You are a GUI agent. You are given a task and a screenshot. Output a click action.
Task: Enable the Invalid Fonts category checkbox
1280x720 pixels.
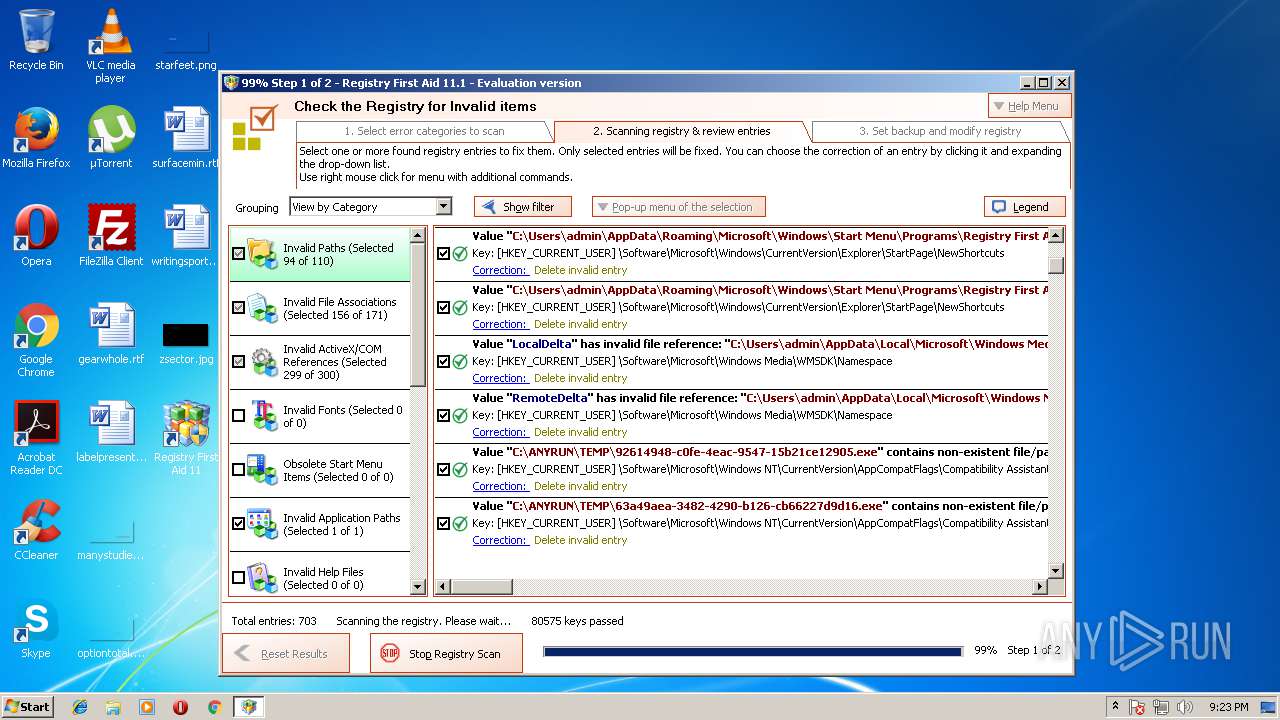238,416
